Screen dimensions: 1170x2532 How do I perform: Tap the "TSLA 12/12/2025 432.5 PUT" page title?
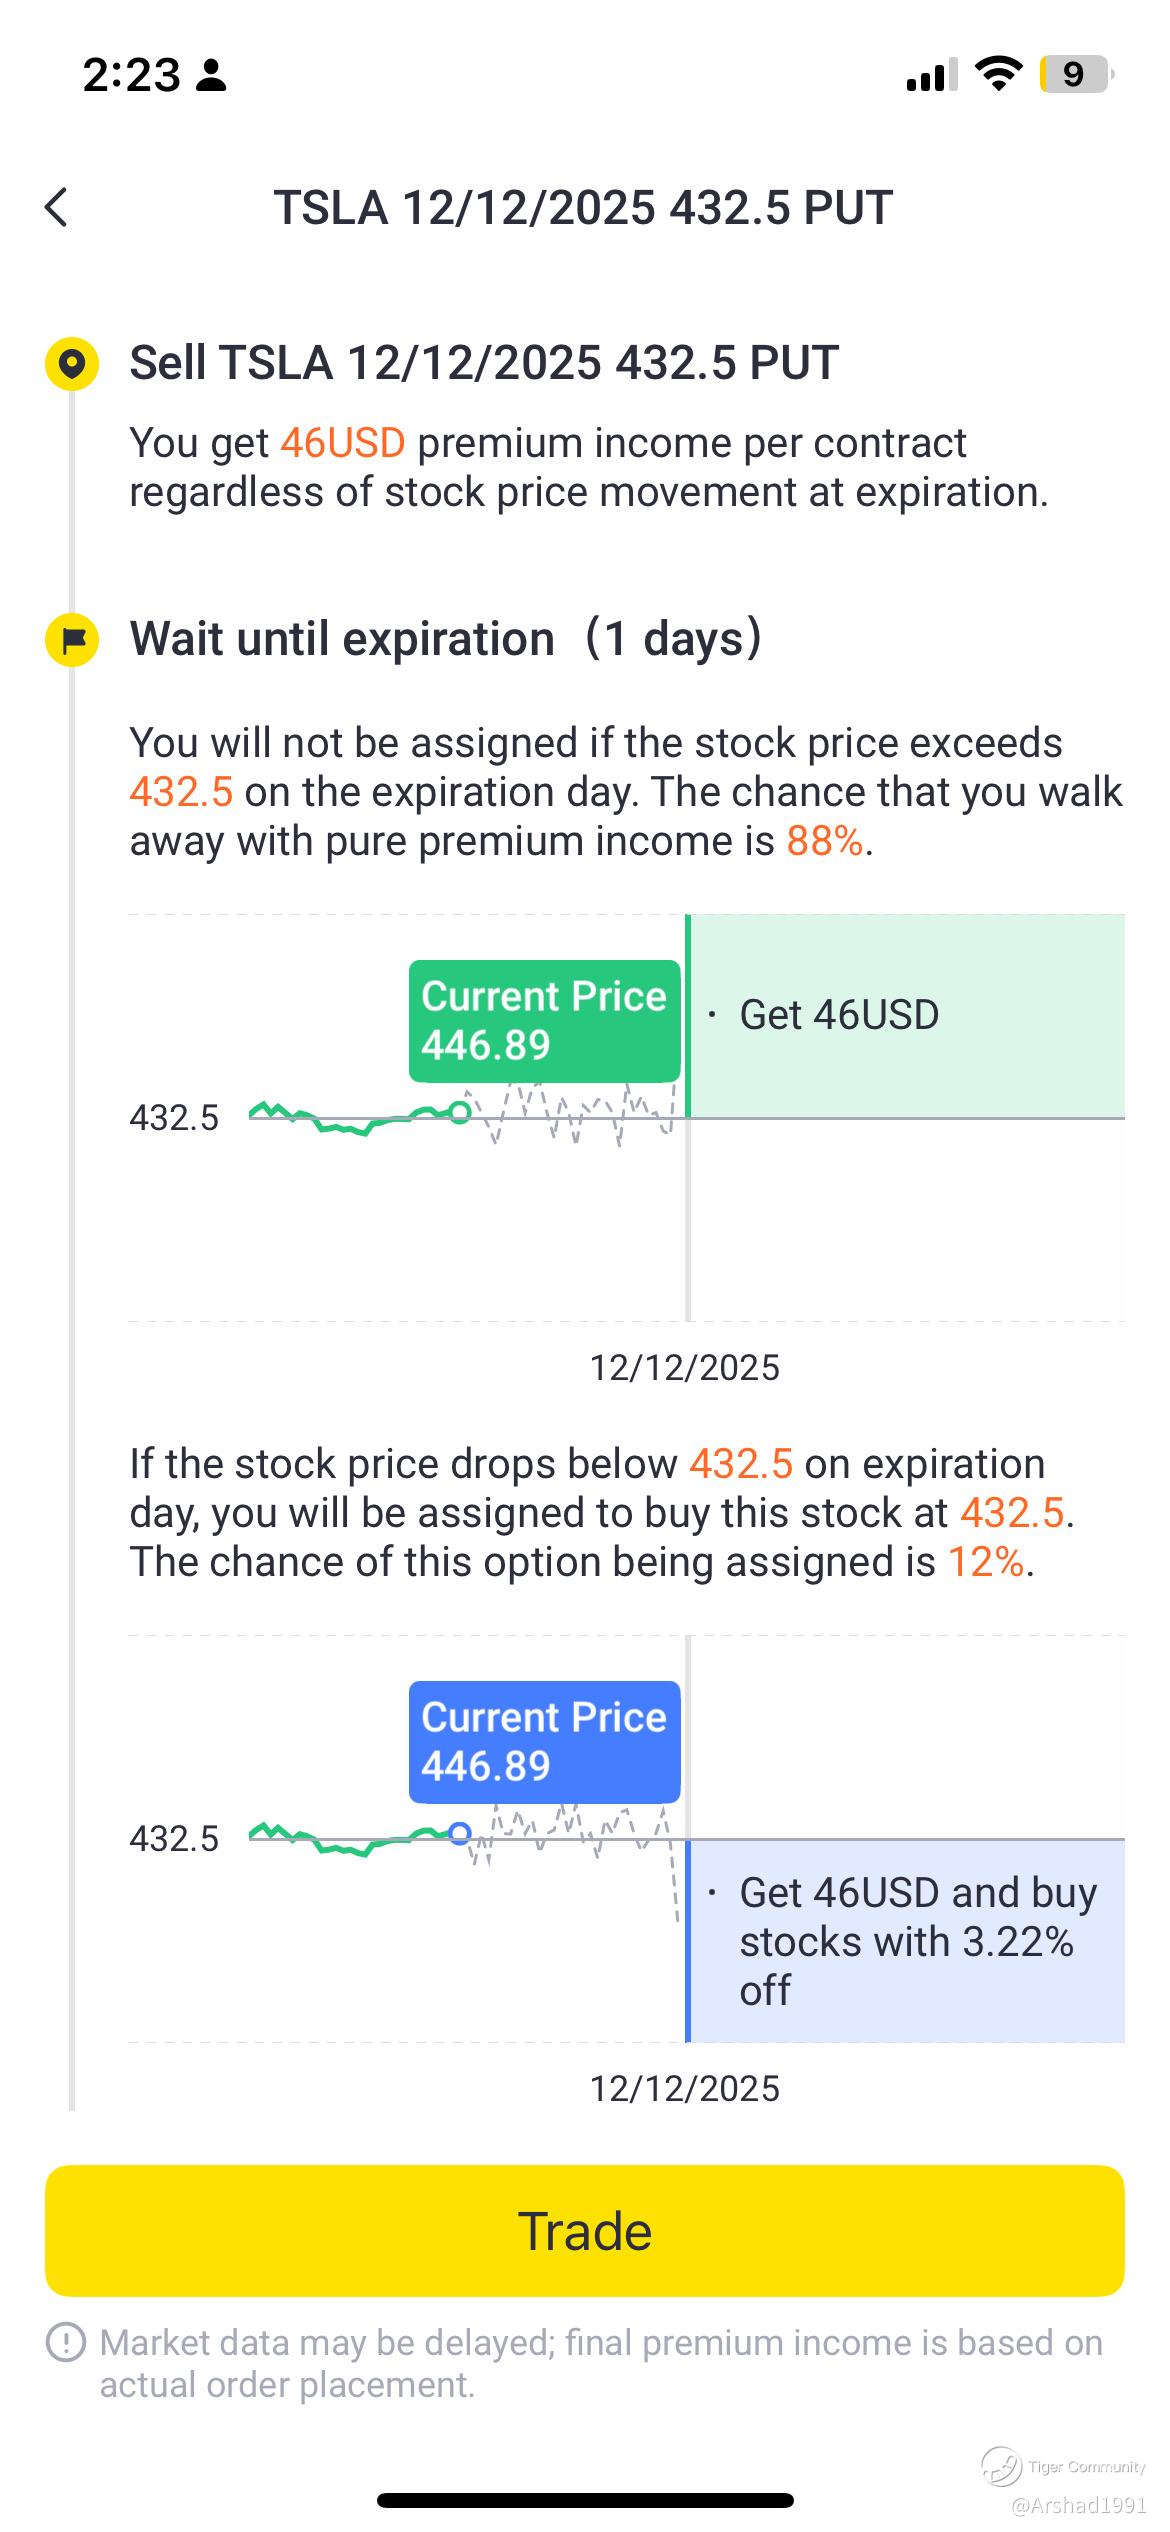(x=583, y=208)
